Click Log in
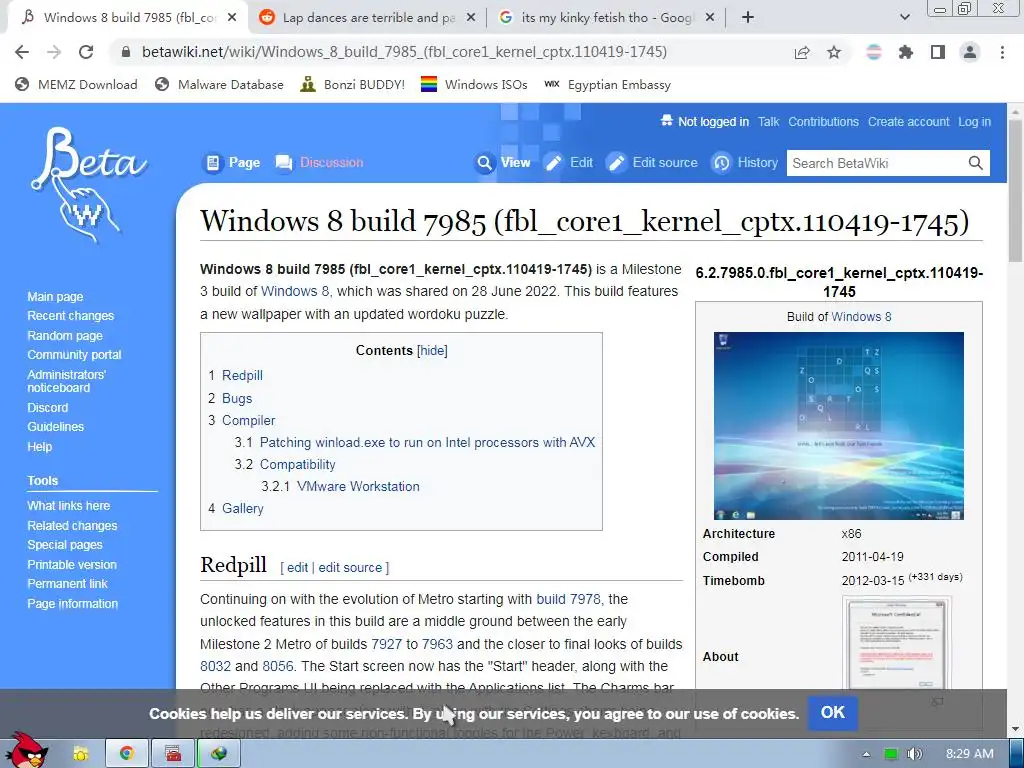This screenshot has width=1024, height=768. click(974, 121)
